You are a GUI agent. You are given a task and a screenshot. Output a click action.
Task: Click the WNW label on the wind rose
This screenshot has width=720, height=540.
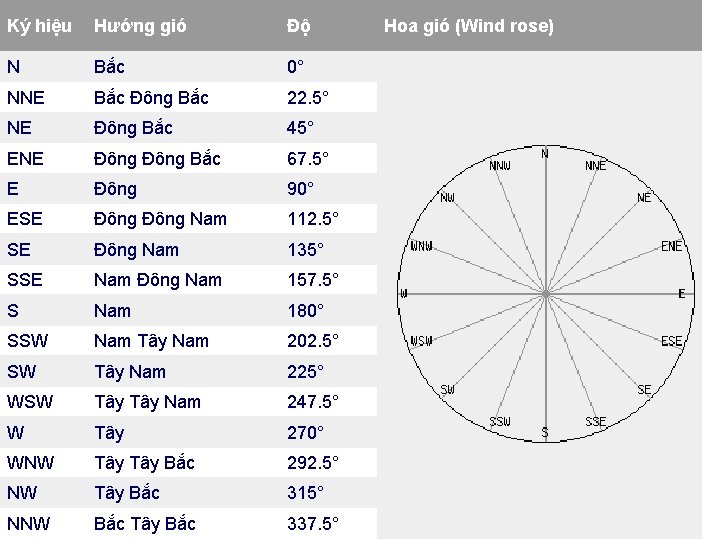click(422, 247)
